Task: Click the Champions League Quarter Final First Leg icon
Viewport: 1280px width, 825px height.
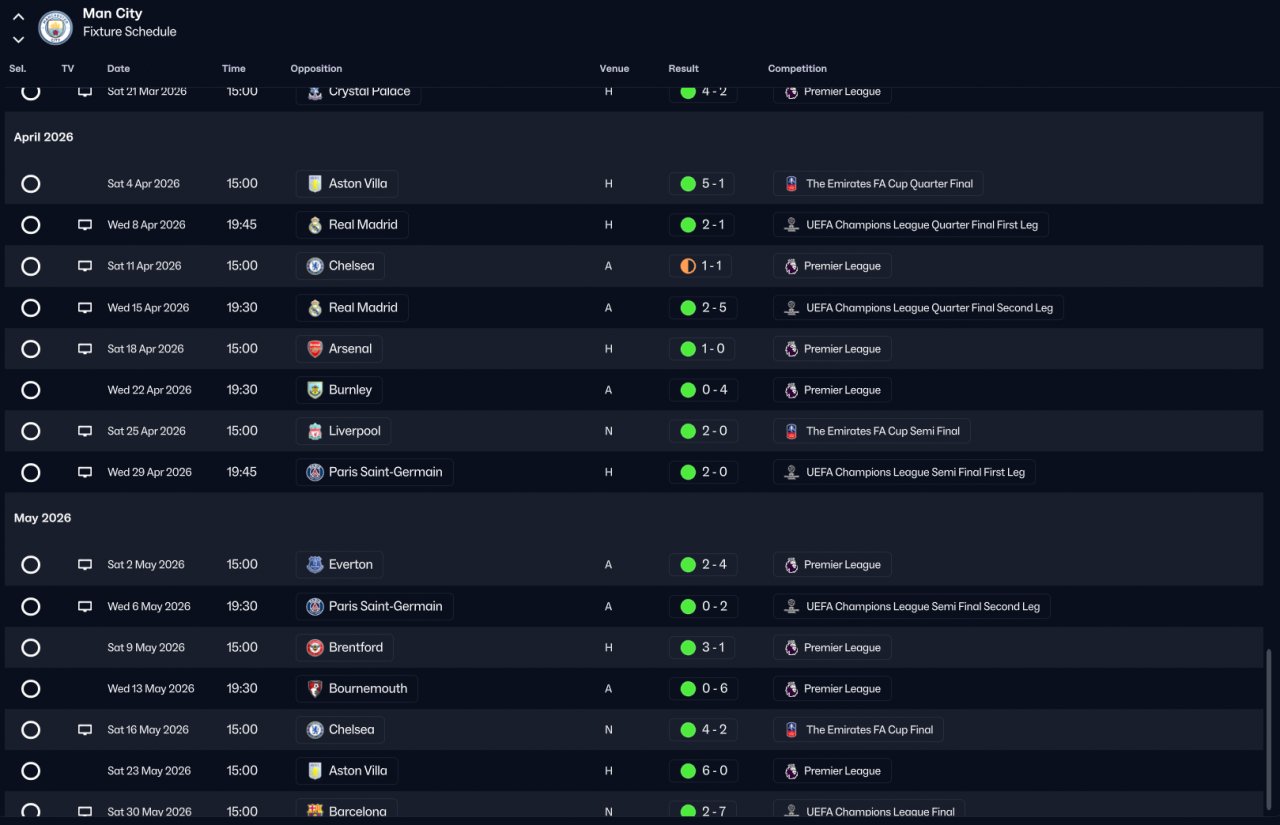Action: click(791, 225)
